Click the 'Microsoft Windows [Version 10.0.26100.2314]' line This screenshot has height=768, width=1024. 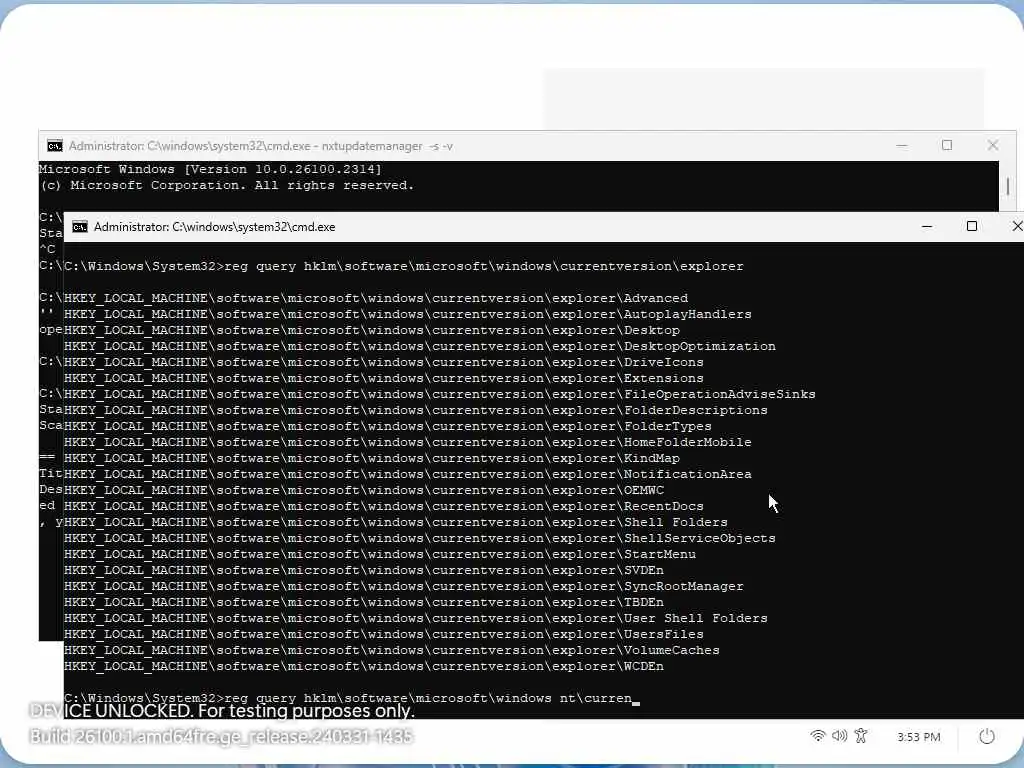pyautogui.click(x=210, y=169)
